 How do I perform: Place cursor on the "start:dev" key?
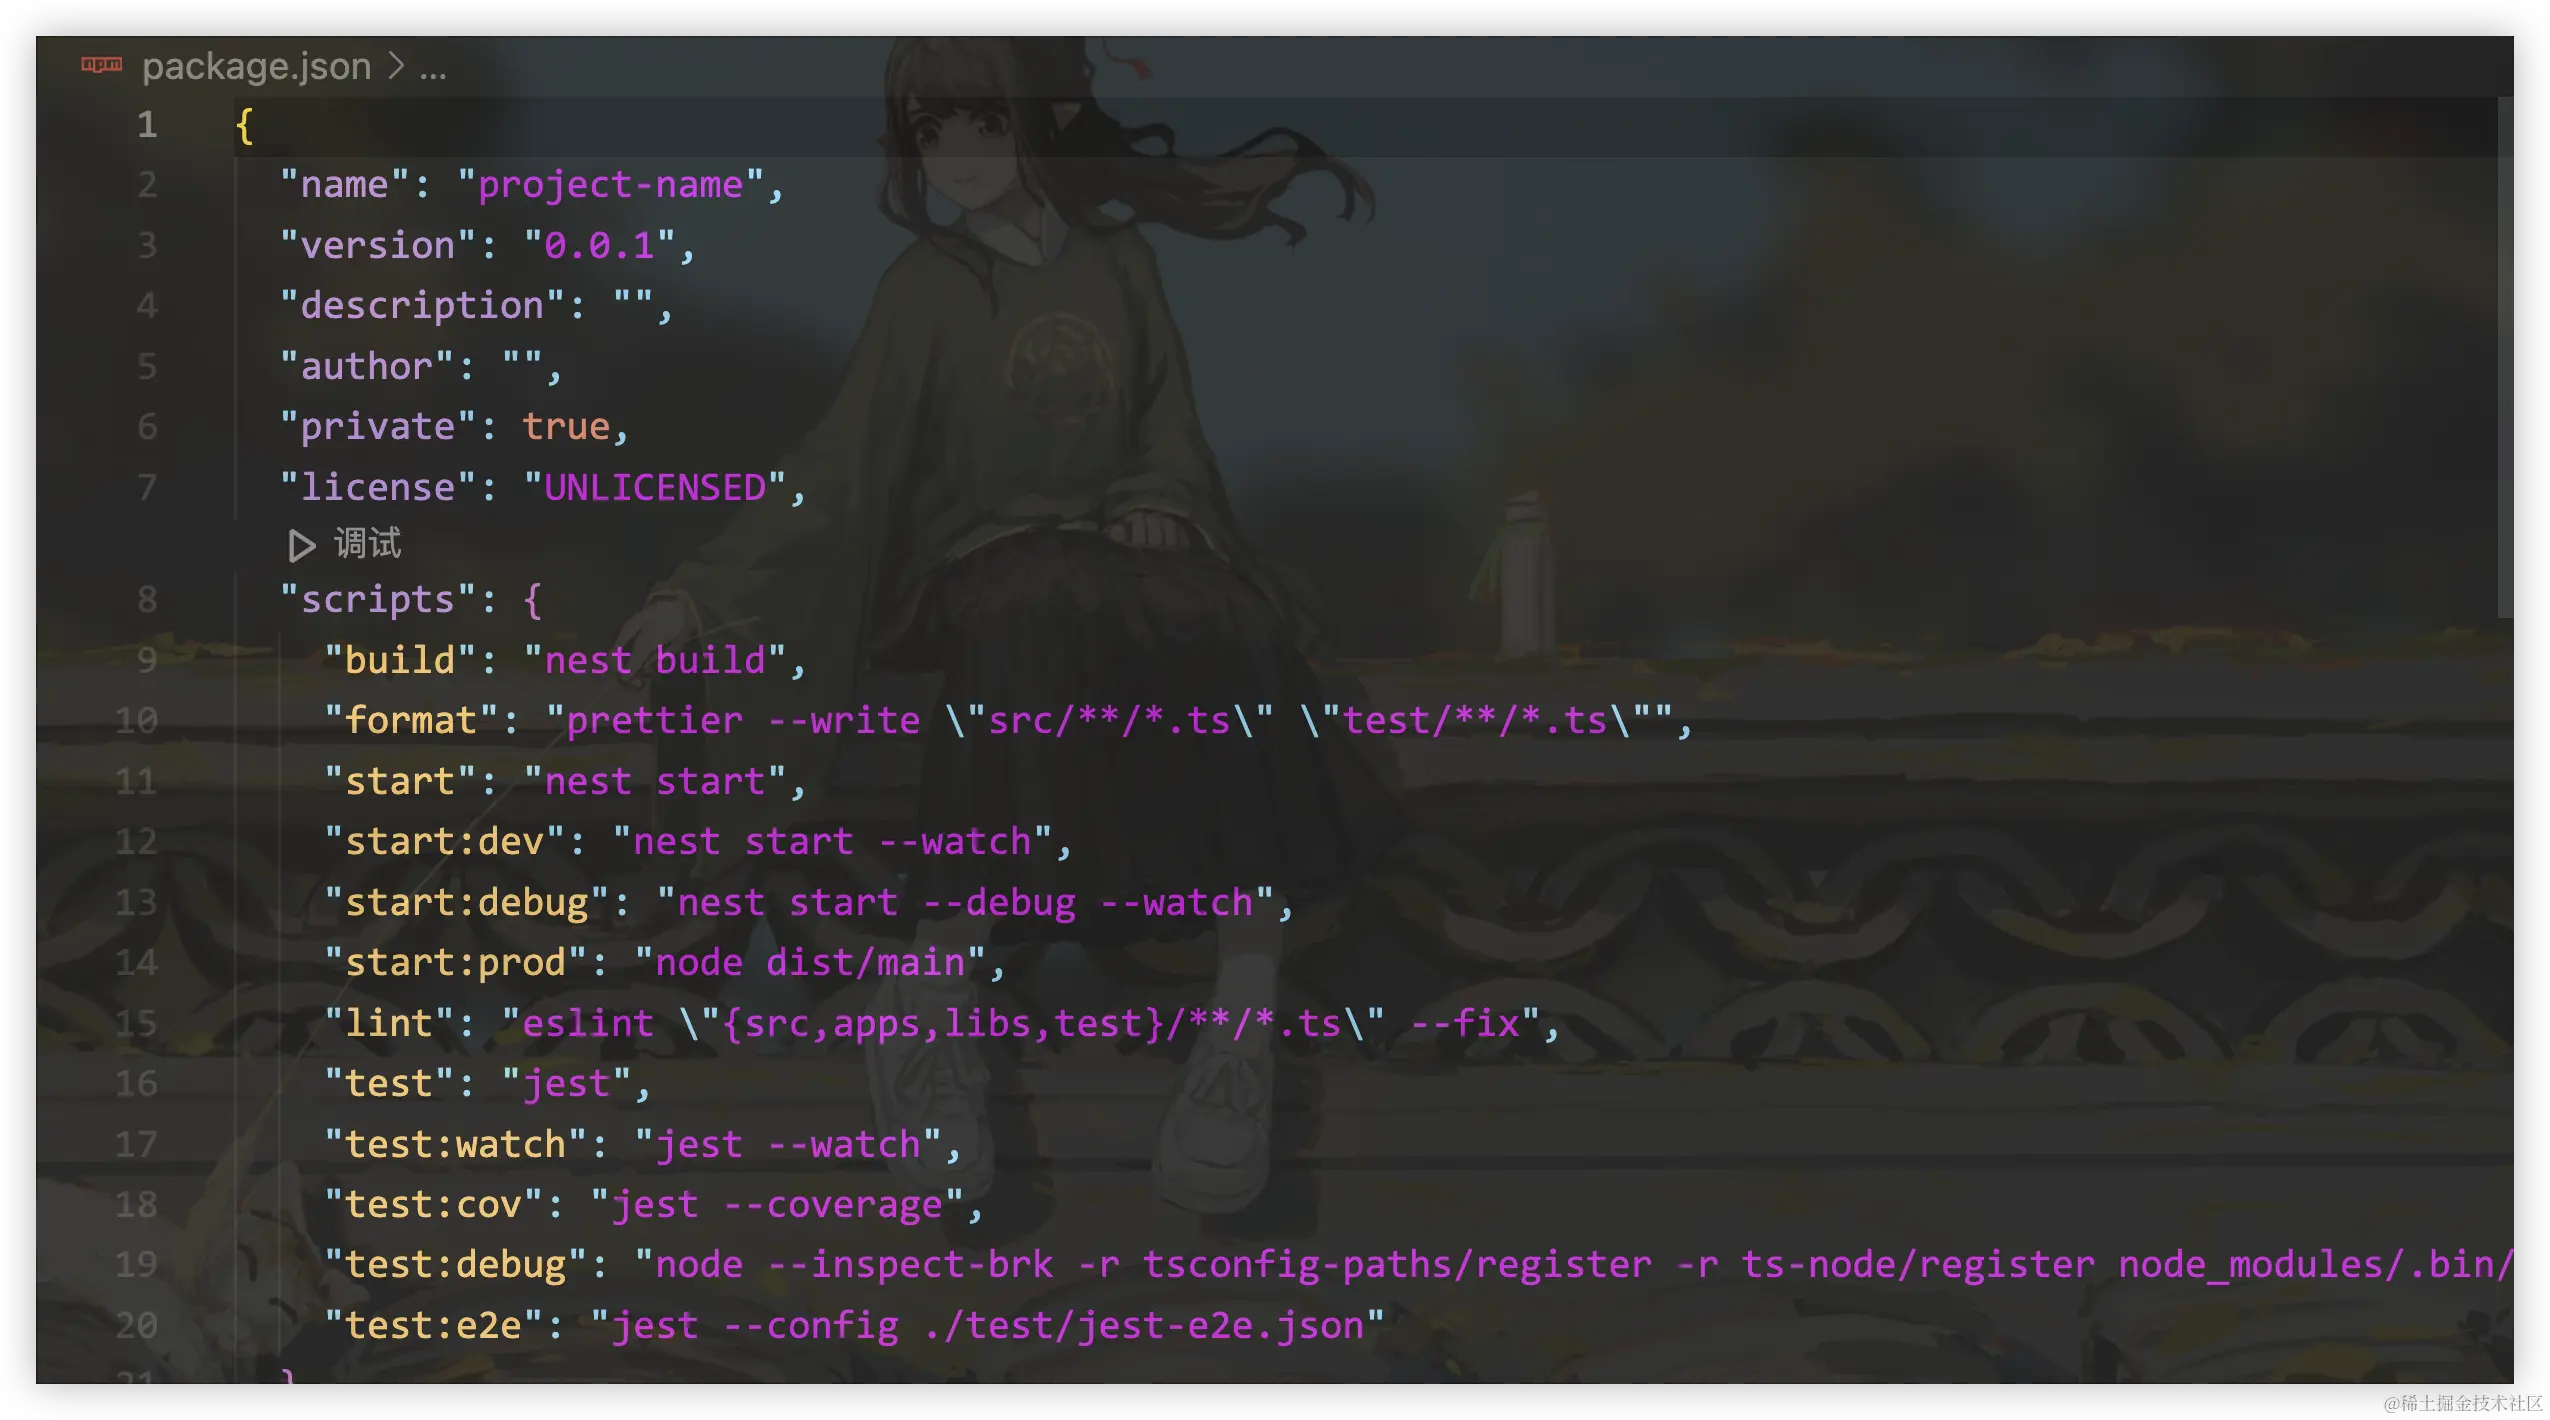(444, 842)
